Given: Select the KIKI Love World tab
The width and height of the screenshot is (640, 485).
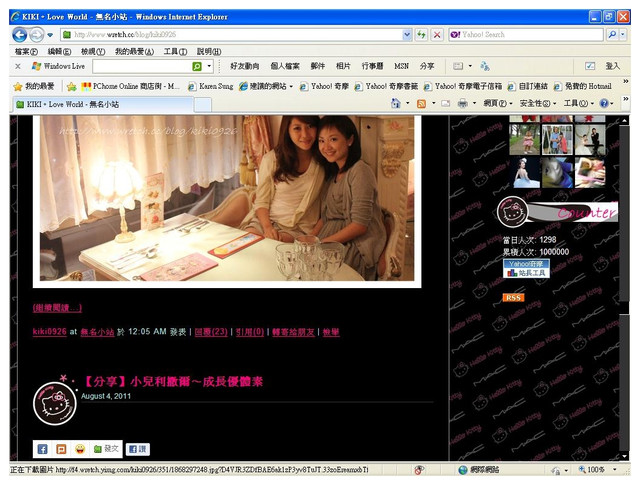Looking at the screenshot, I should pos(102,105).
